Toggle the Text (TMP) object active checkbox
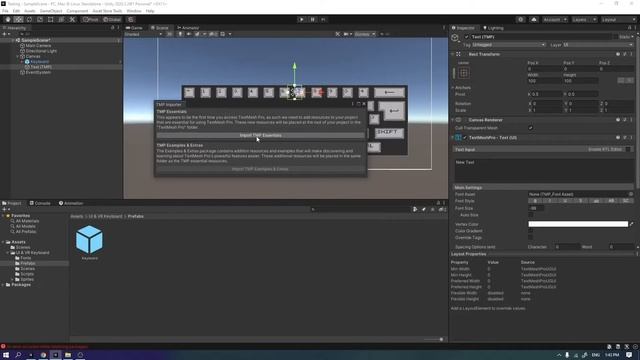640x360 pixels. (467, 37)
